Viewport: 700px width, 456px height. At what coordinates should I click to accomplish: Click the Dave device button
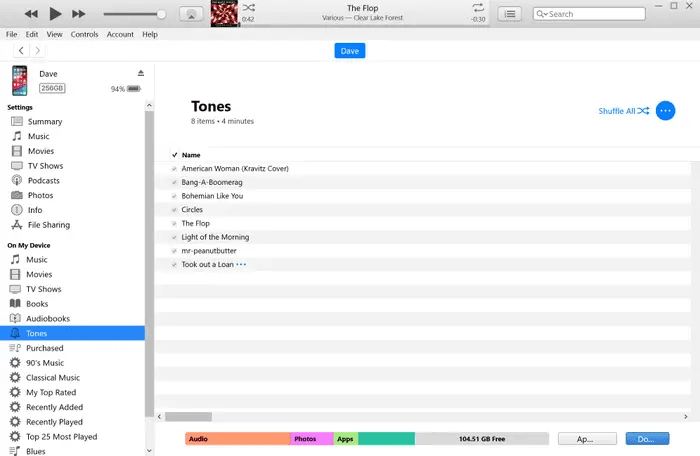tap(350, 51)
